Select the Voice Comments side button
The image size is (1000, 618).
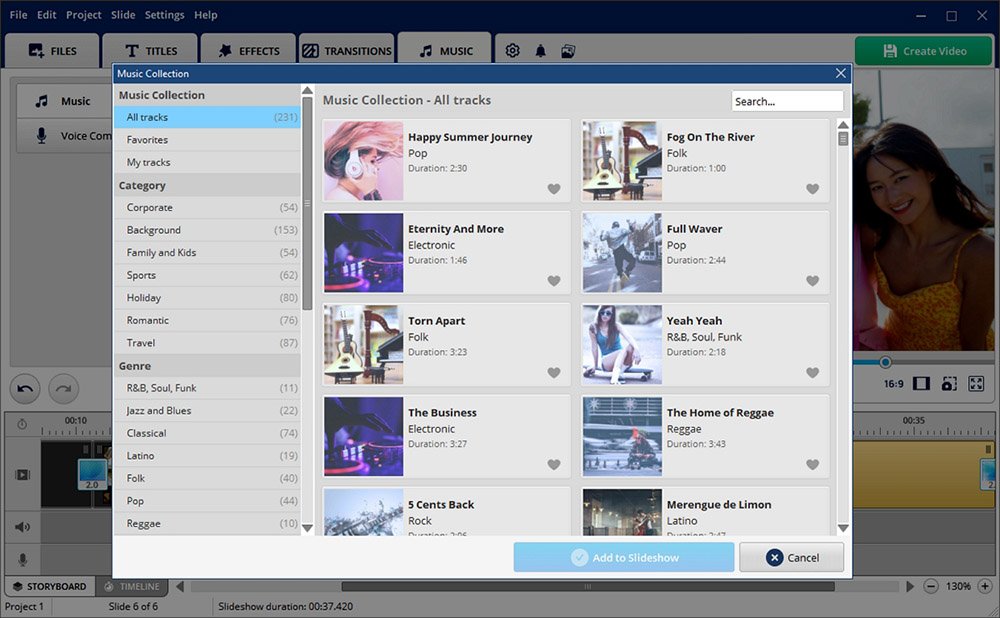pyautogui.click(x=64, y=136)
